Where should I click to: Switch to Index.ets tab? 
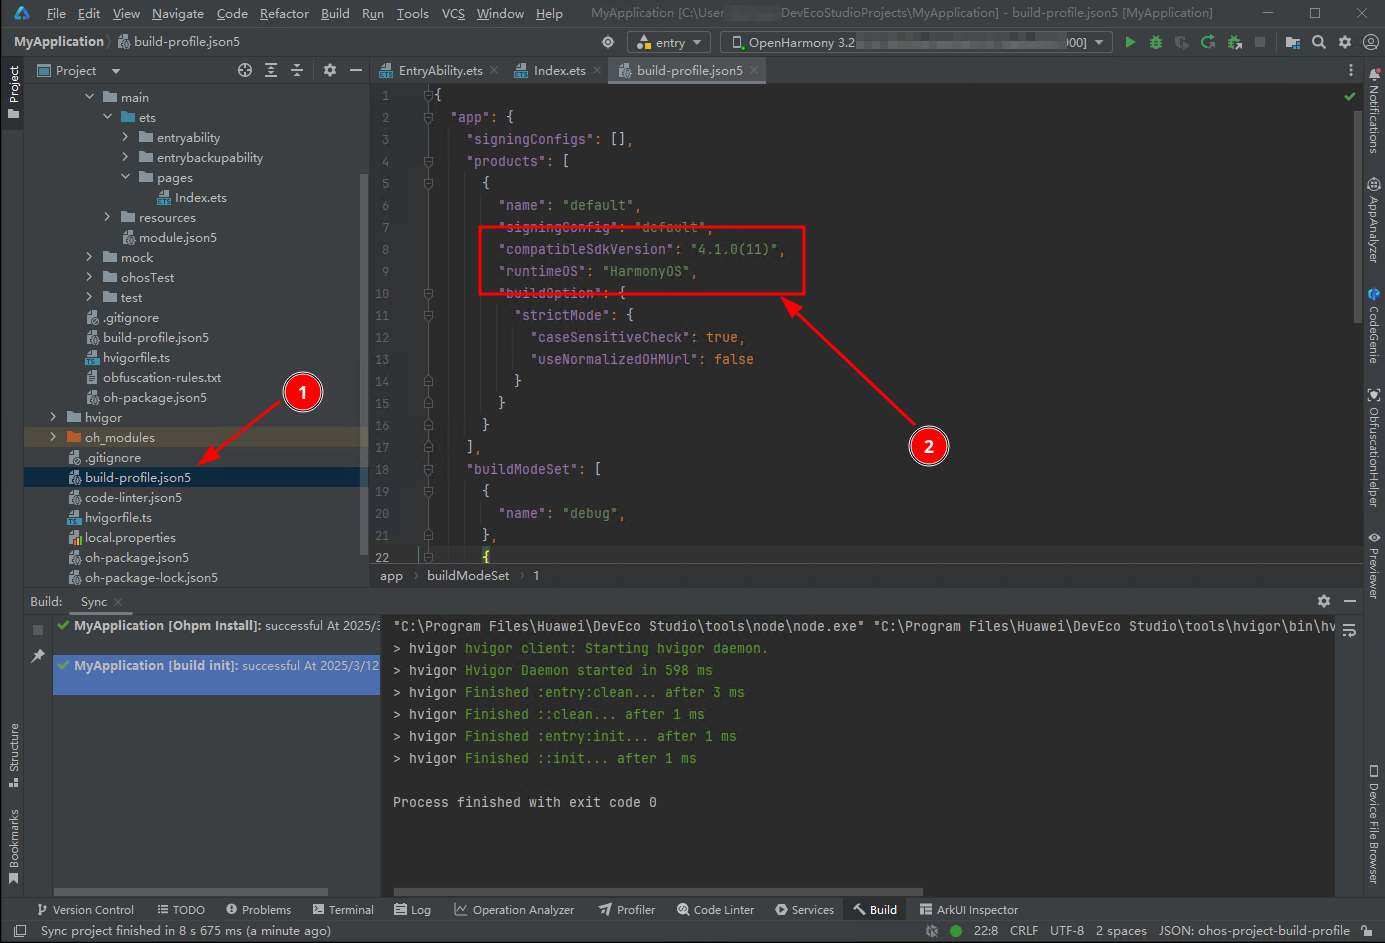559,70
